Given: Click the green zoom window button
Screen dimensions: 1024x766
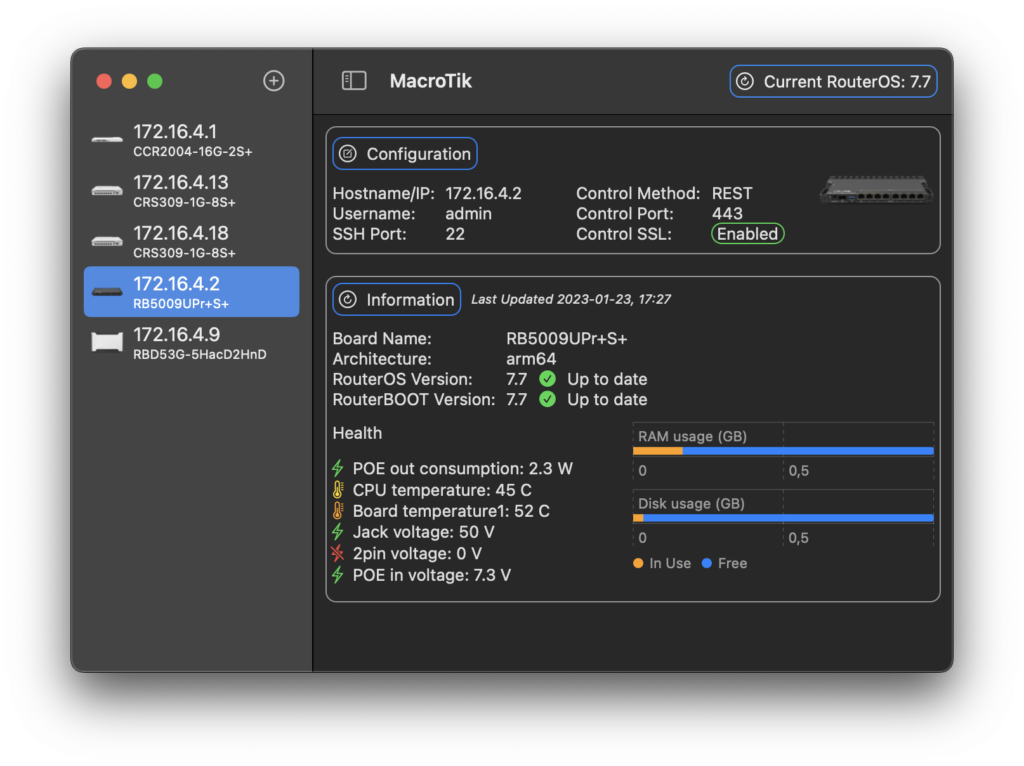Looking at the screenshot, I should [155, 81].
